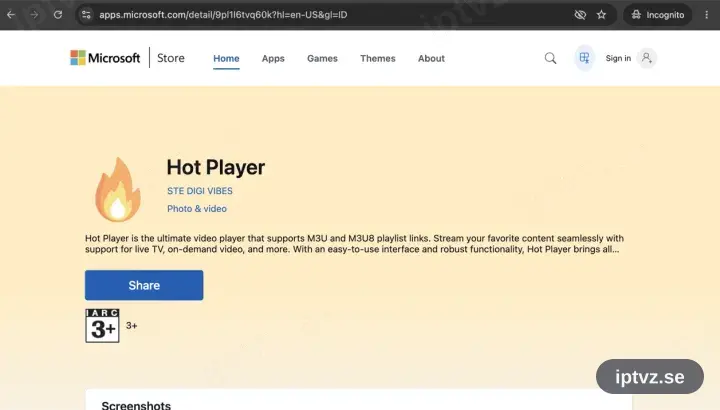Click the search magnifier icon
This screenshot has height=410, width=720.
pos(550,58)
